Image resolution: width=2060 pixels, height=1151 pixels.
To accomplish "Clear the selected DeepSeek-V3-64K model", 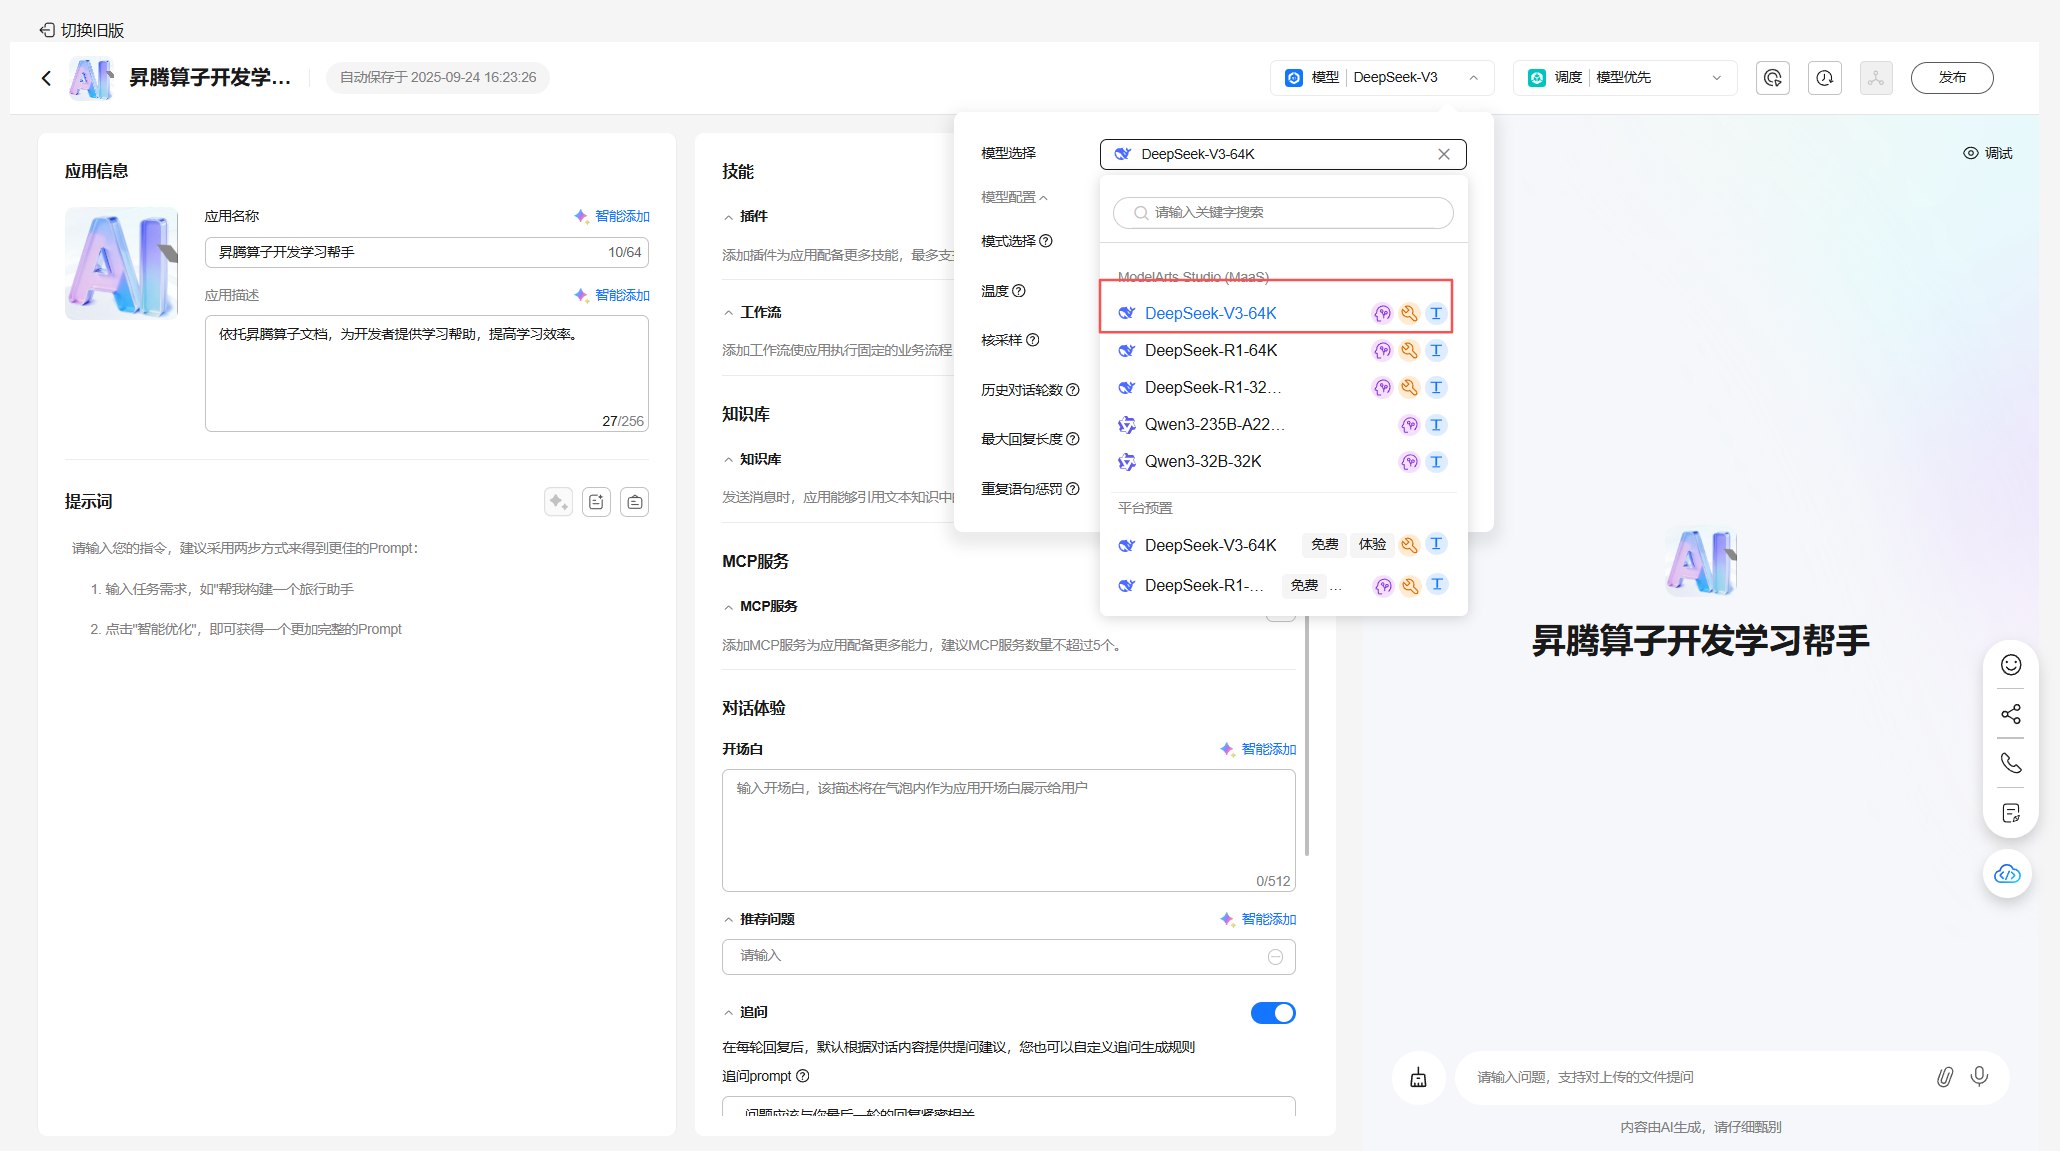I will 1443,154.
